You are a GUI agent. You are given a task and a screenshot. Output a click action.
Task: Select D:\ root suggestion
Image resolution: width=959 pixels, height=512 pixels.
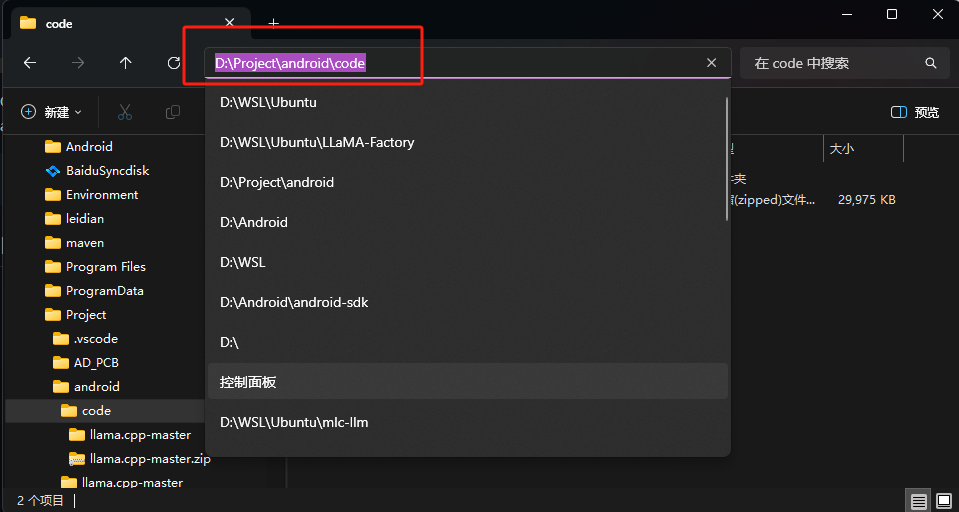(468, 343)
